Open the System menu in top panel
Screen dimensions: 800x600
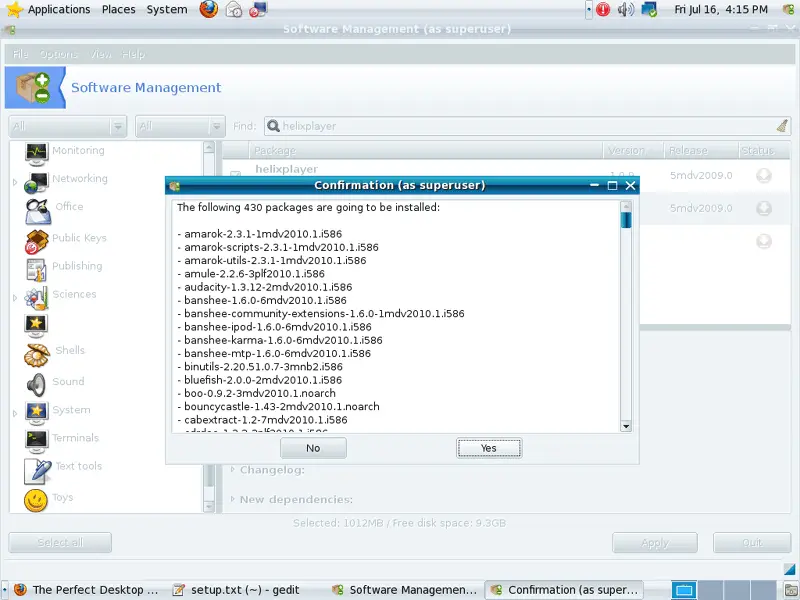[x=167, y=9]
